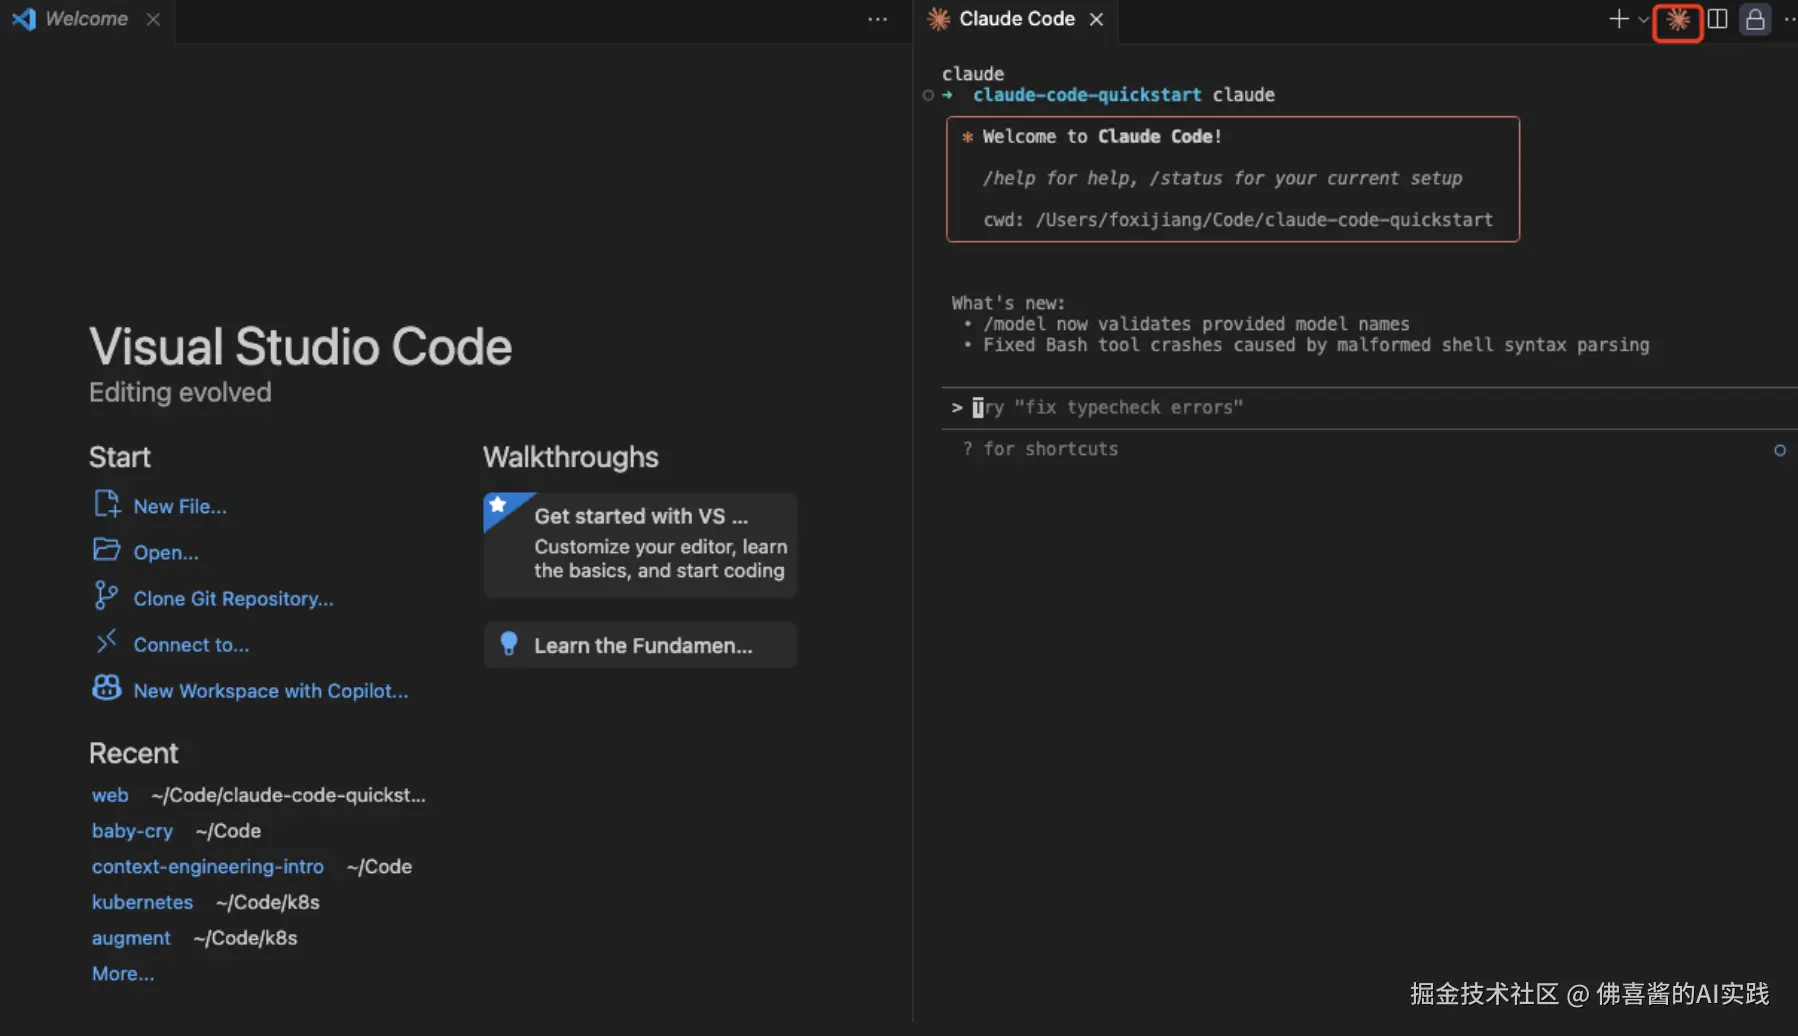
Task: Select the Claude Code tab
Action: tap(1016, 19)
